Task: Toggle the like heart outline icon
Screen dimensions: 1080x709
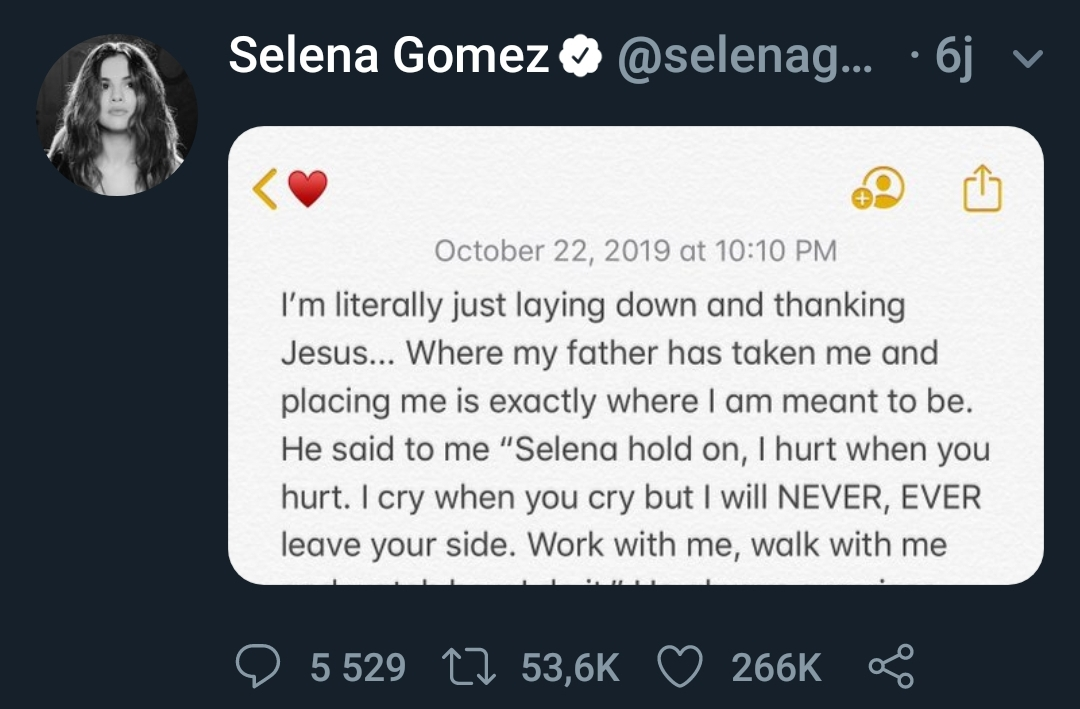Action: click(680, 666)
